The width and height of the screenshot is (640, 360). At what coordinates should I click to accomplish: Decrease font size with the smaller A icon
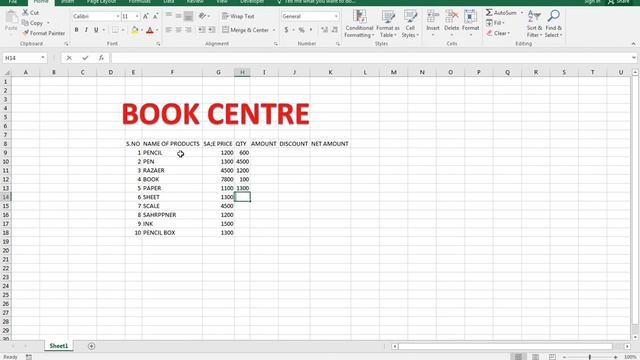click(156, 16)
